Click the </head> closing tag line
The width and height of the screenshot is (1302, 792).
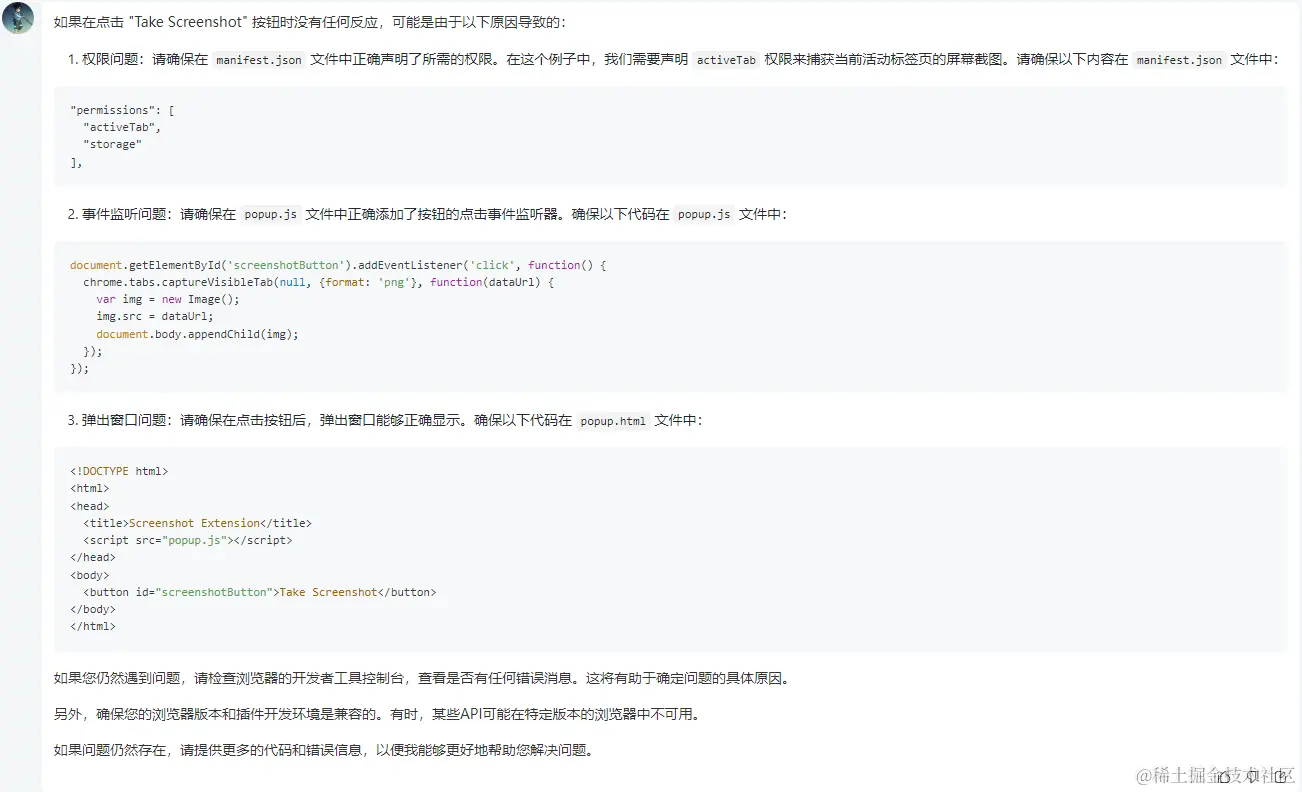tap(93, 557)
